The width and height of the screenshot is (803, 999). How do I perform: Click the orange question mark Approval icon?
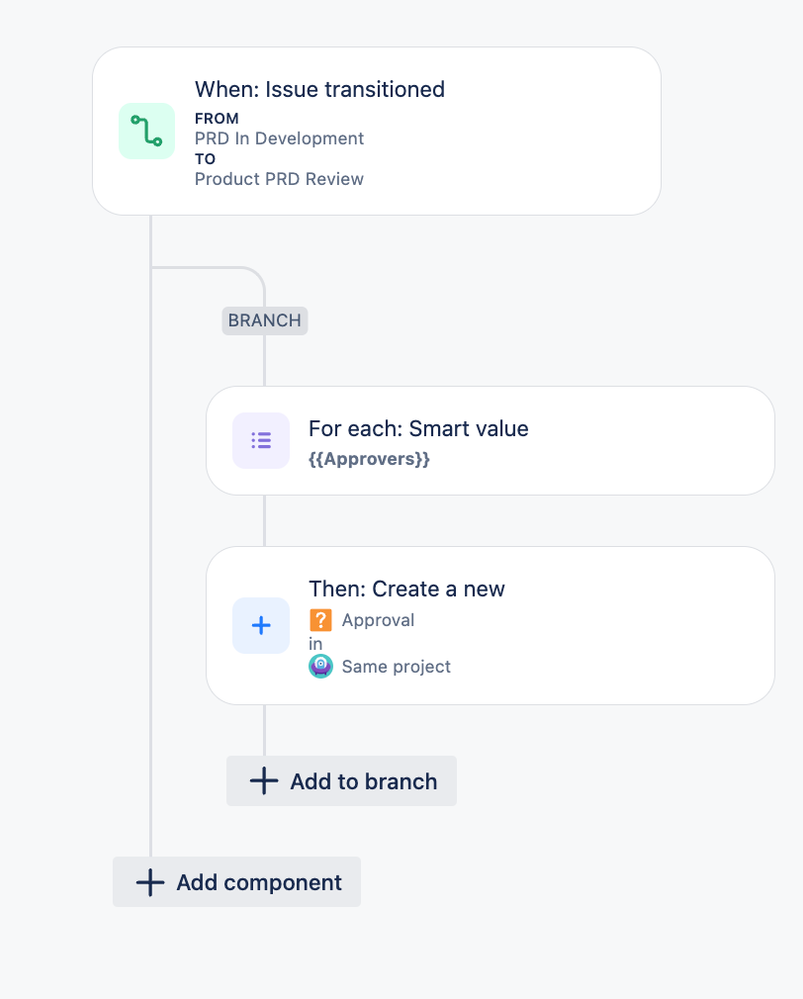[x=321, y=620]
